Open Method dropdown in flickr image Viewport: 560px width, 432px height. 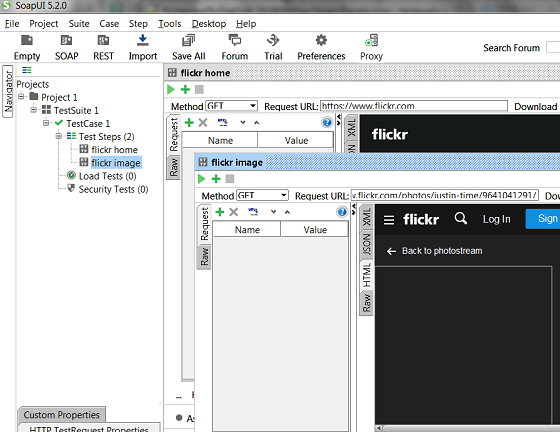(262, 195)
